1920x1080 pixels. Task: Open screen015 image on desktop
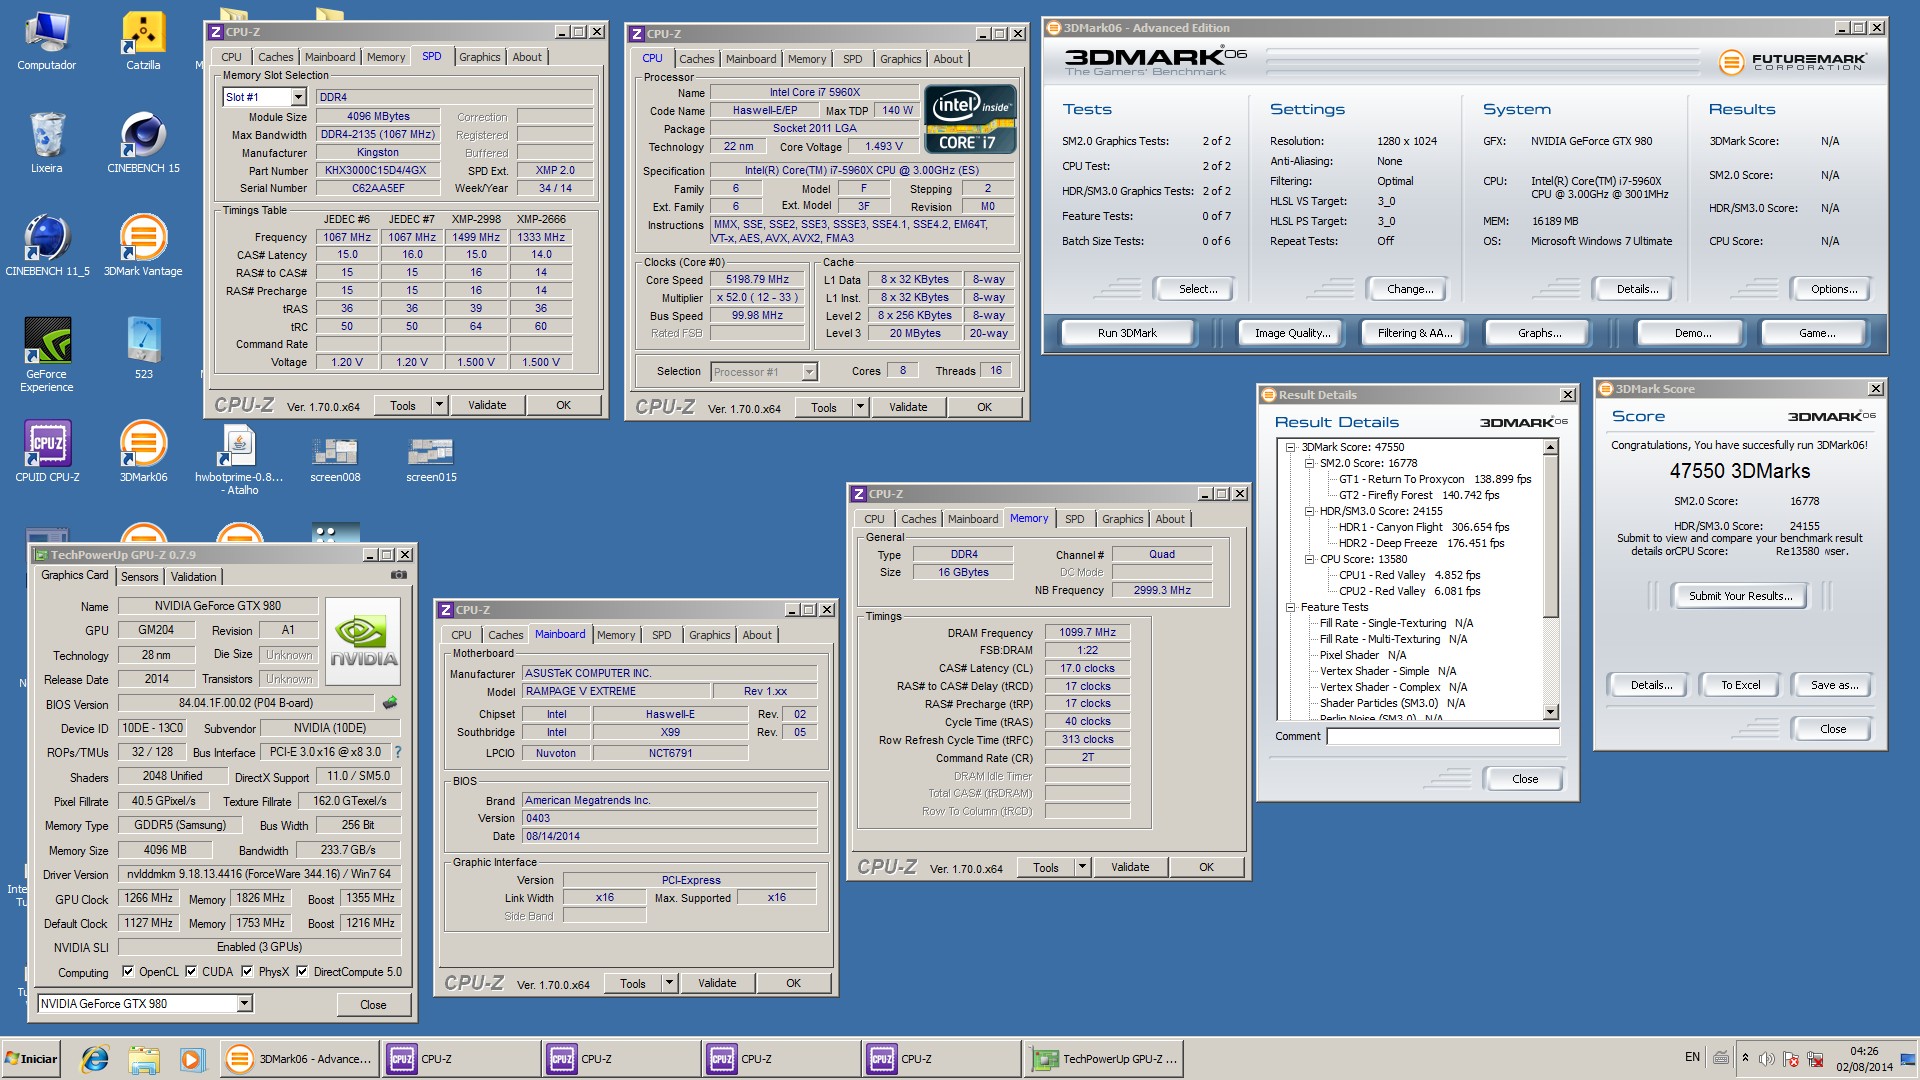point(431,459)
